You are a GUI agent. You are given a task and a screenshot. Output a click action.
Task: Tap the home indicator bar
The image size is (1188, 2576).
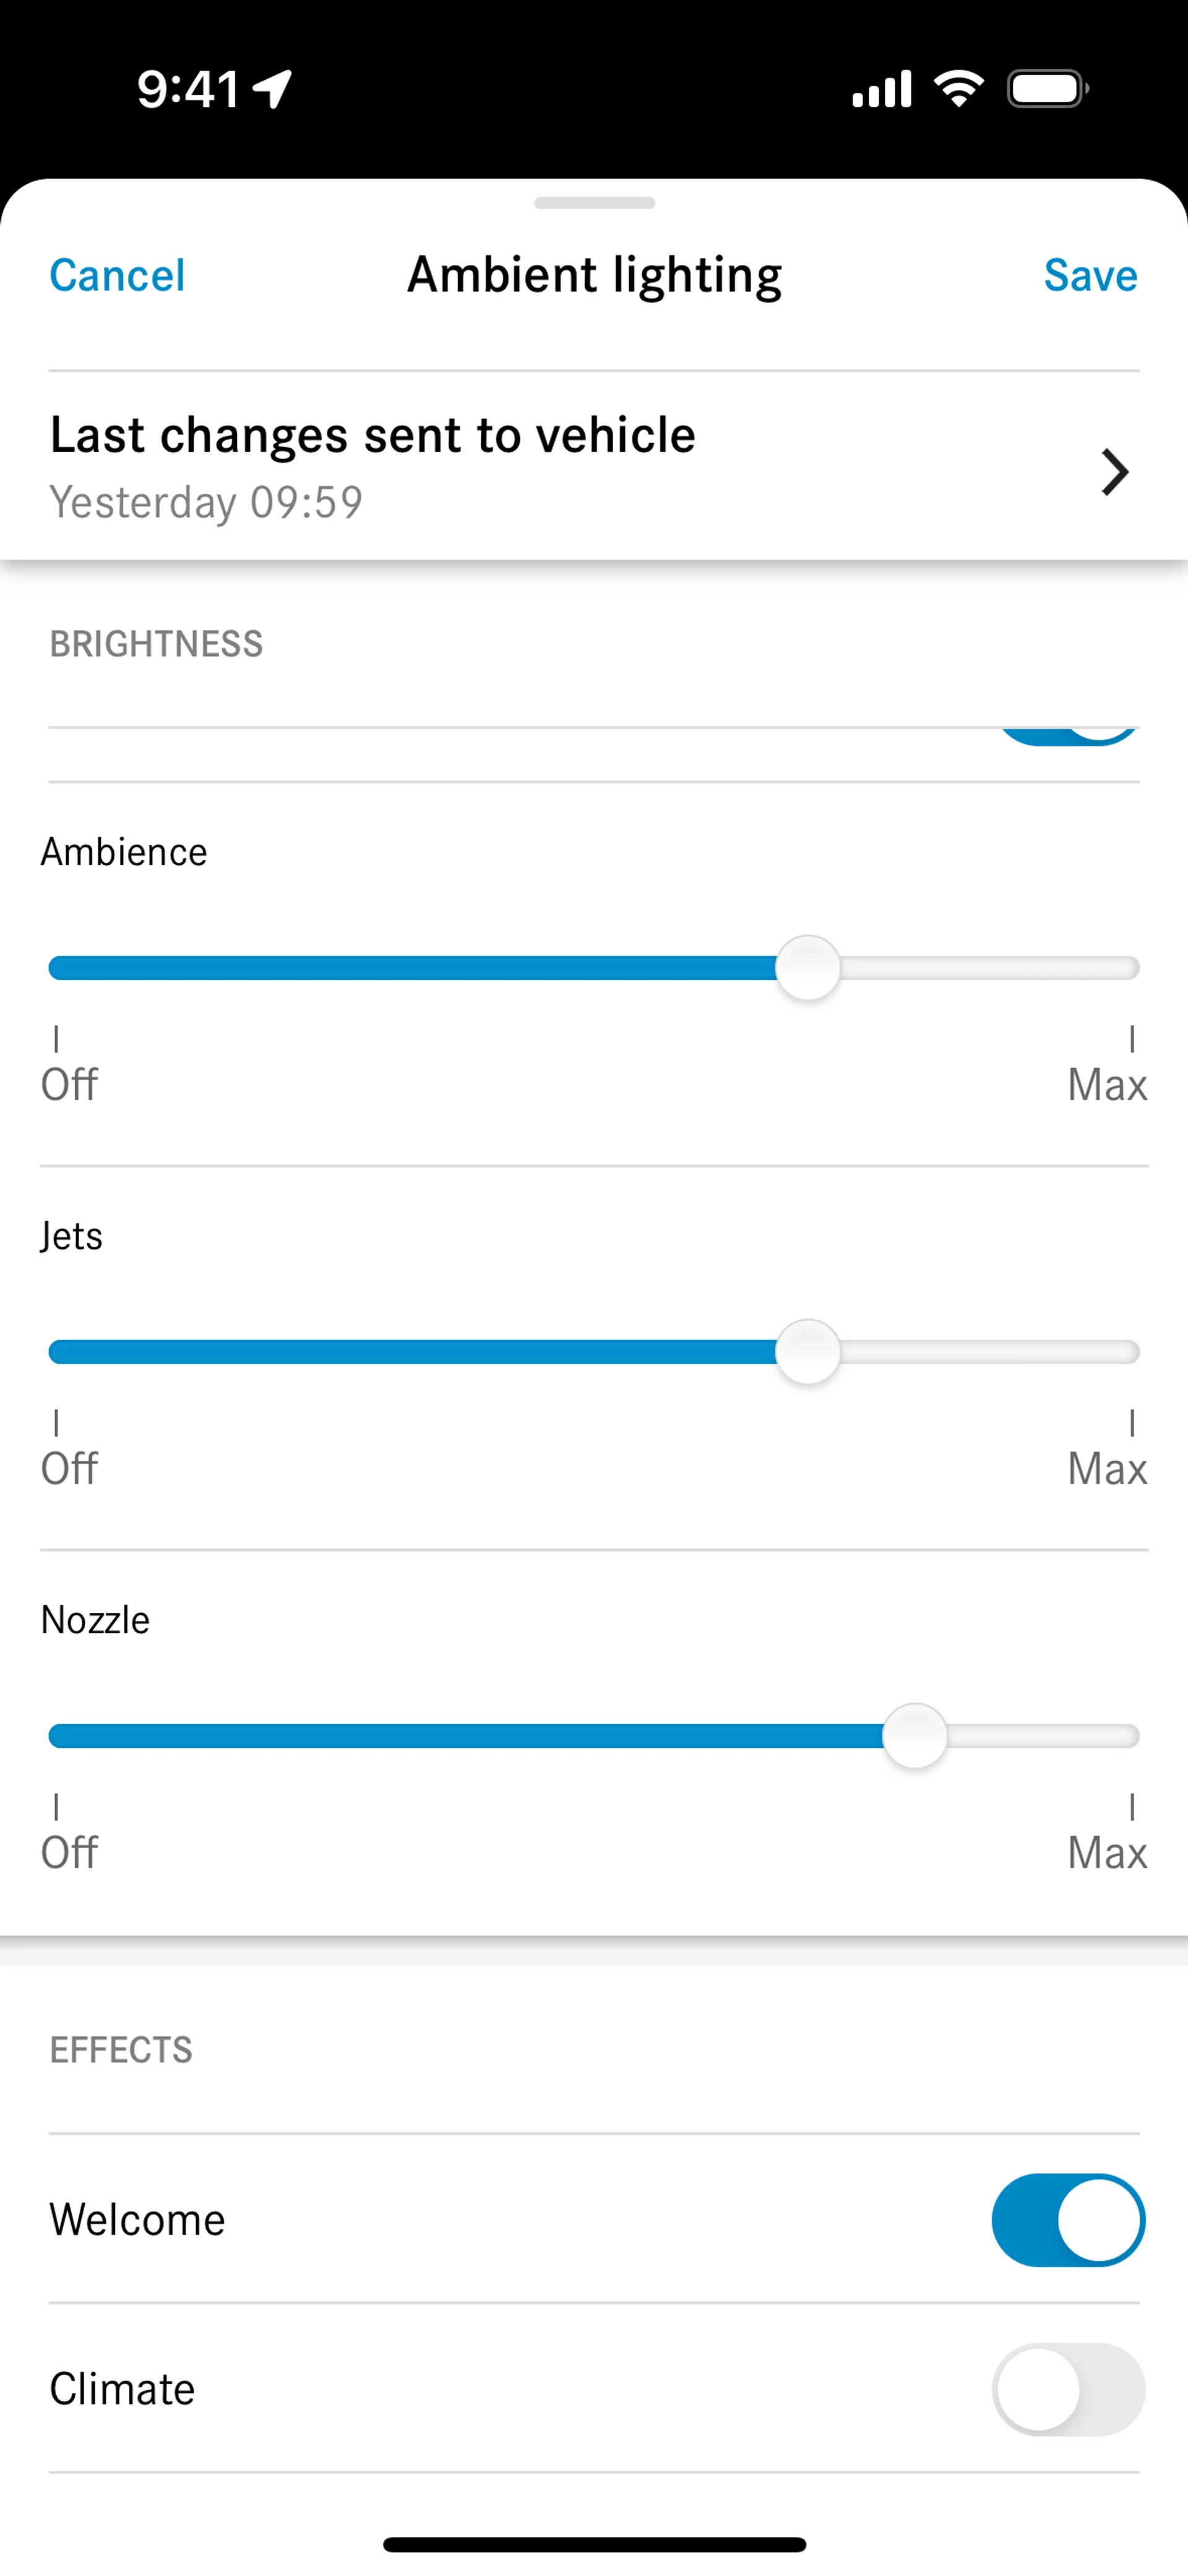click(594, 2545)
